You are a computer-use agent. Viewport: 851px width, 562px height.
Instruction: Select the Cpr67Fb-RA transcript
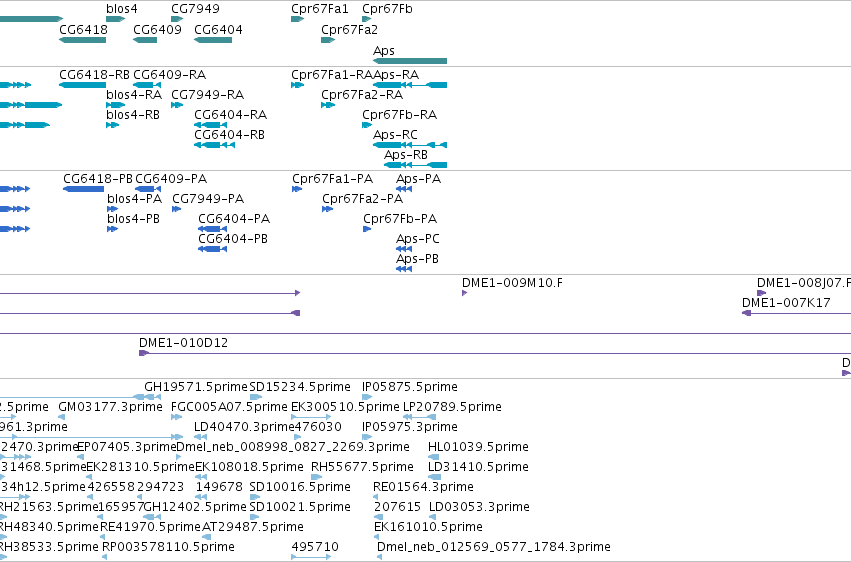(x=366, y=125)
